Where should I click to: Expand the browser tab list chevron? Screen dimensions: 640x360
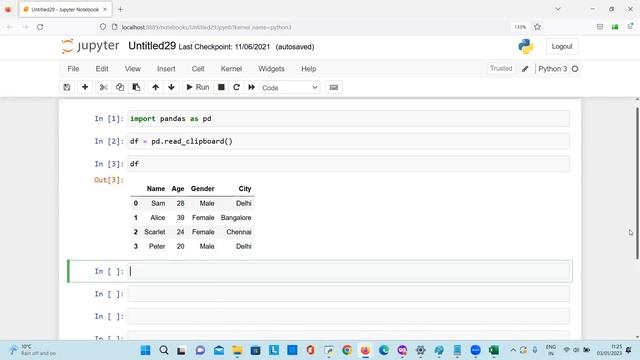pyautogui.click(x=558, y=9)
